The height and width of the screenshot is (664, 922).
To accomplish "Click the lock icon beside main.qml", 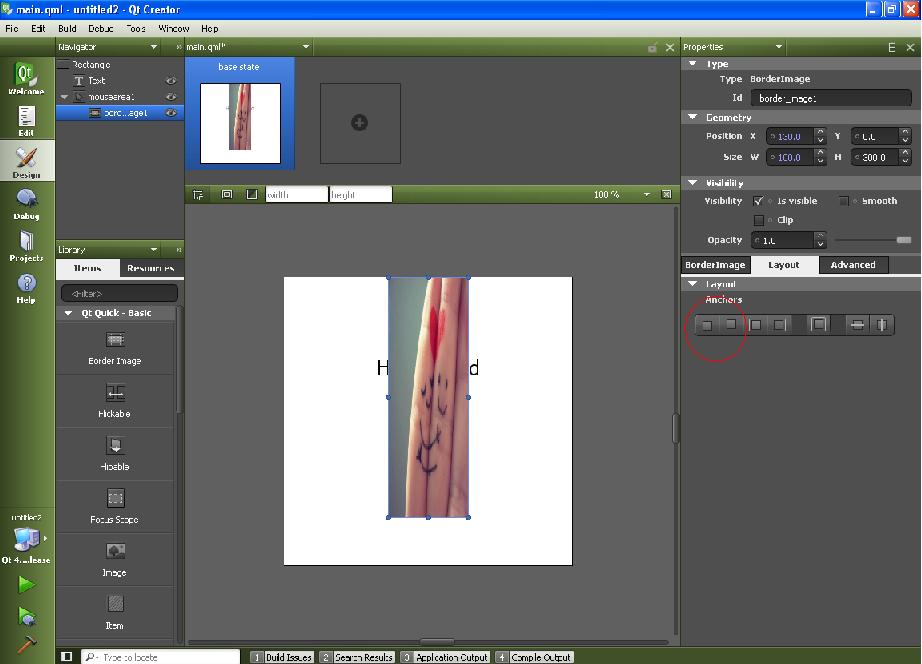I will 652,48.
